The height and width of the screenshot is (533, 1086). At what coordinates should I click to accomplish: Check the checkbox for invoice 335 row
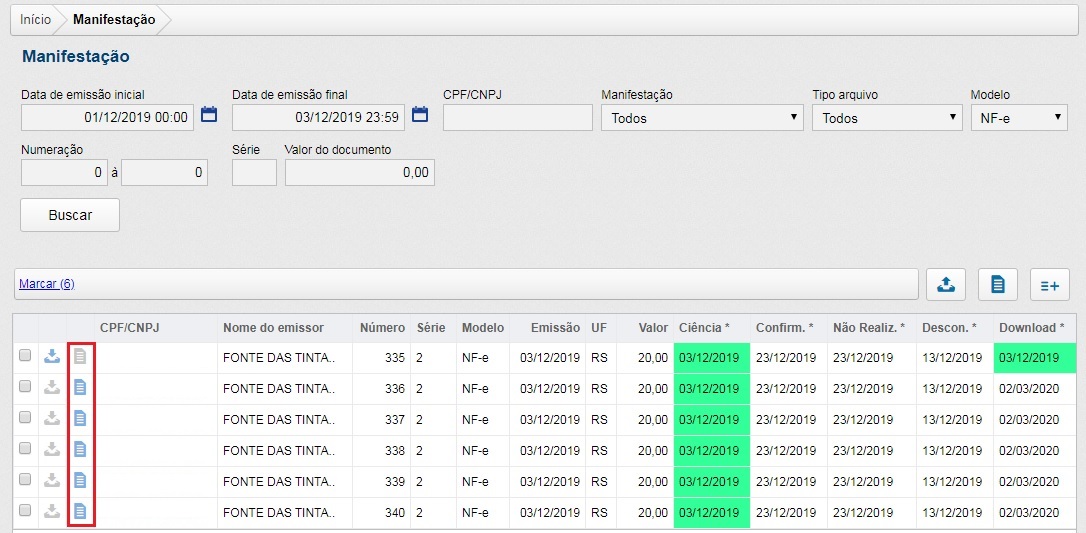pyautogui.click(x=25, y=357)
